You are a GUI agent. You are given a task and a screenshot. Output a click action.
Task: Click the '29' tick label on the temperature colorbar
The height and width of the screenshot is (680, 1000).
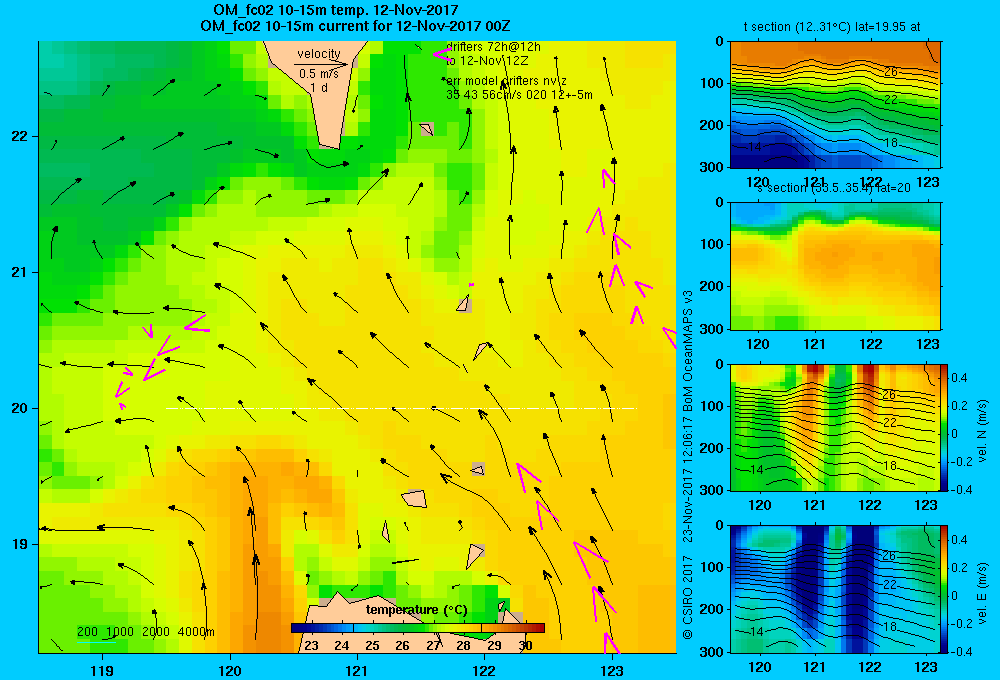[x=494, y=646]
